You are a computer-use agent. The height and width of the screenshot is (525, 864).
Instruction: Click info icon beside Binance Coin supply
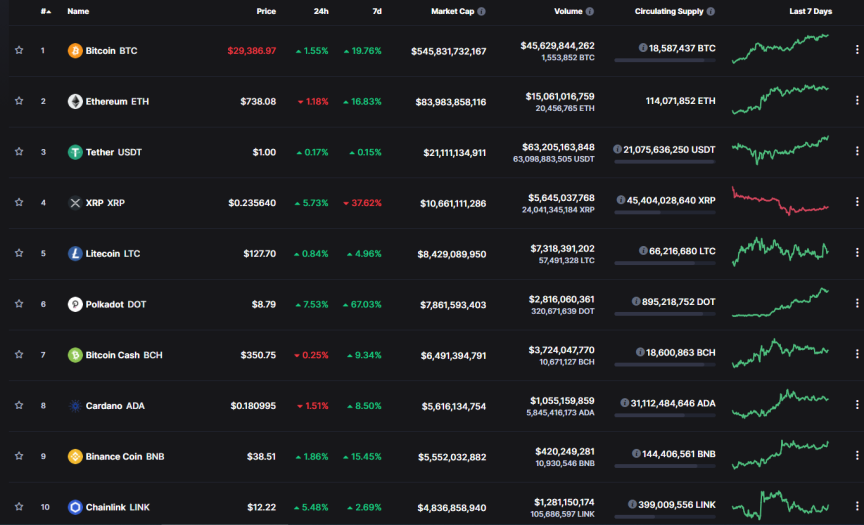(x=636, y=453)
